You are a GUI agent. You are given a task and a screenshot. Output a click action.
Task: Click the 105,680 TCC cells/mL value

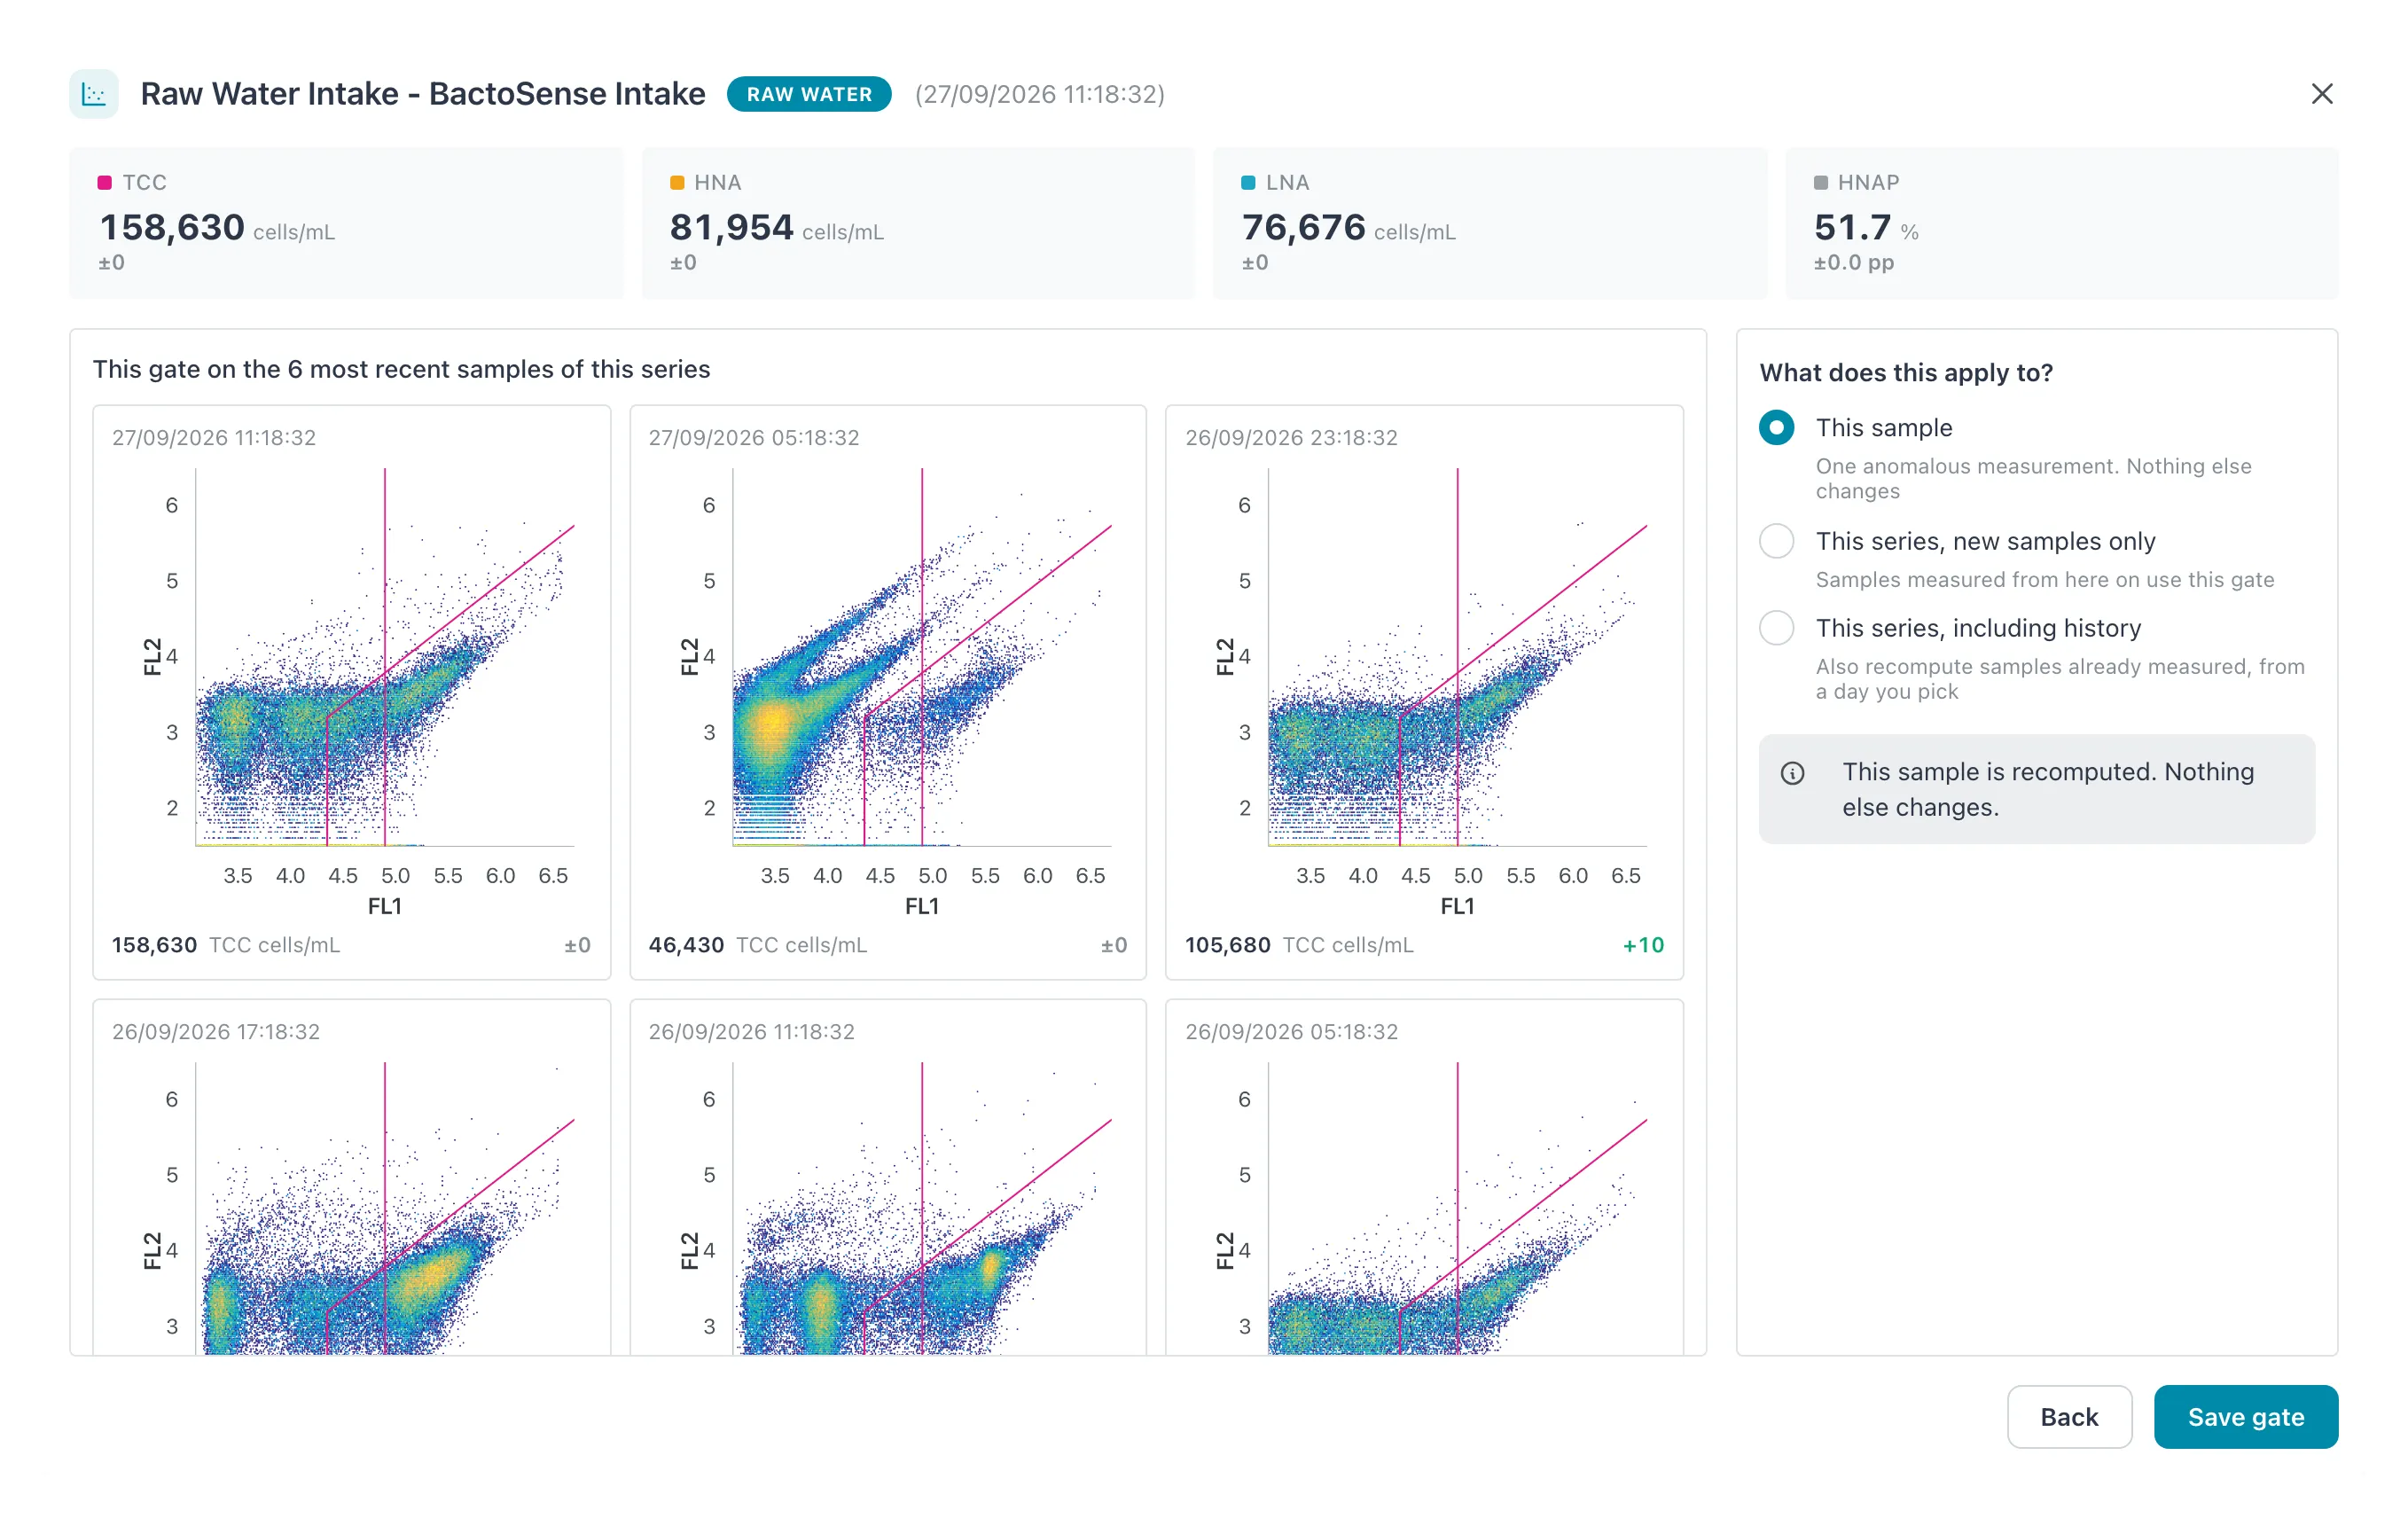coord(1227,945)
